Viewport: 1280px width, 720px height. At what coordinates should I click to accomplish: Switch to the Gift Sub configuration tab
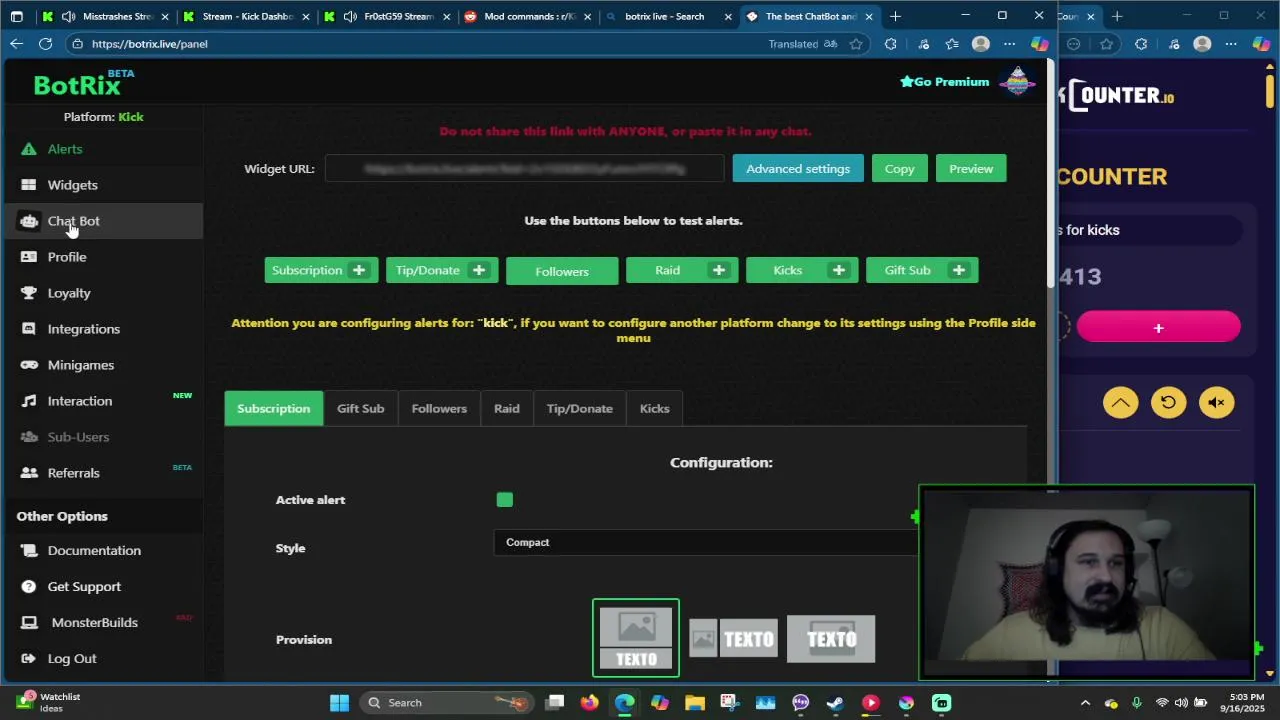click(360, 408)
